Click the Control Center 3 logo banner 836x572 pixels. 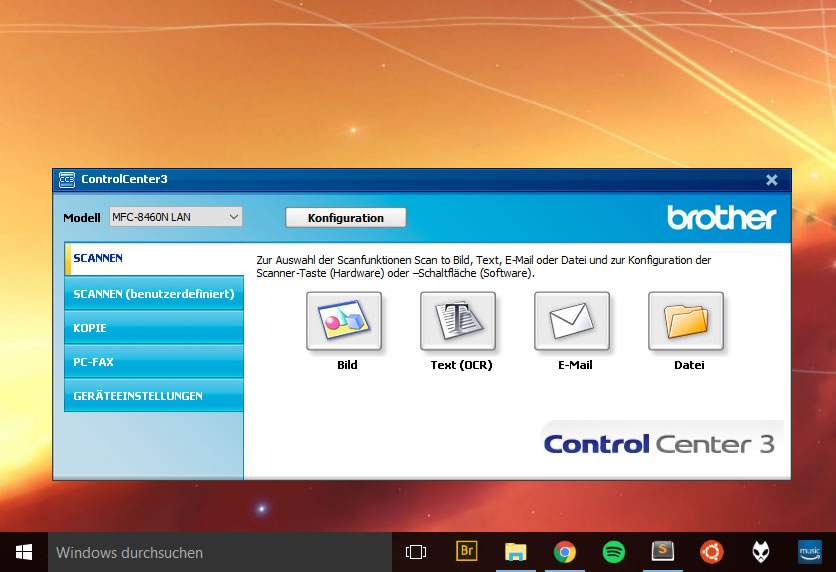point(660,444)
